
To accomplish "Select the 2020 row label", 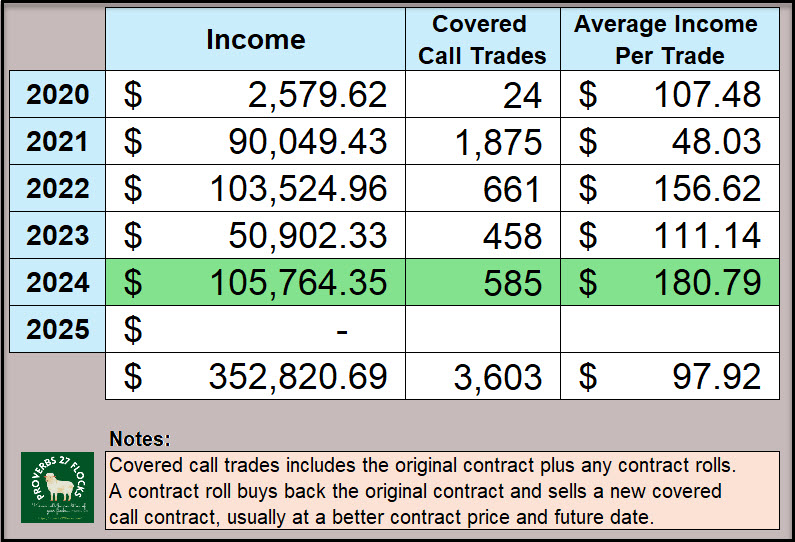I will pos(57,95).
